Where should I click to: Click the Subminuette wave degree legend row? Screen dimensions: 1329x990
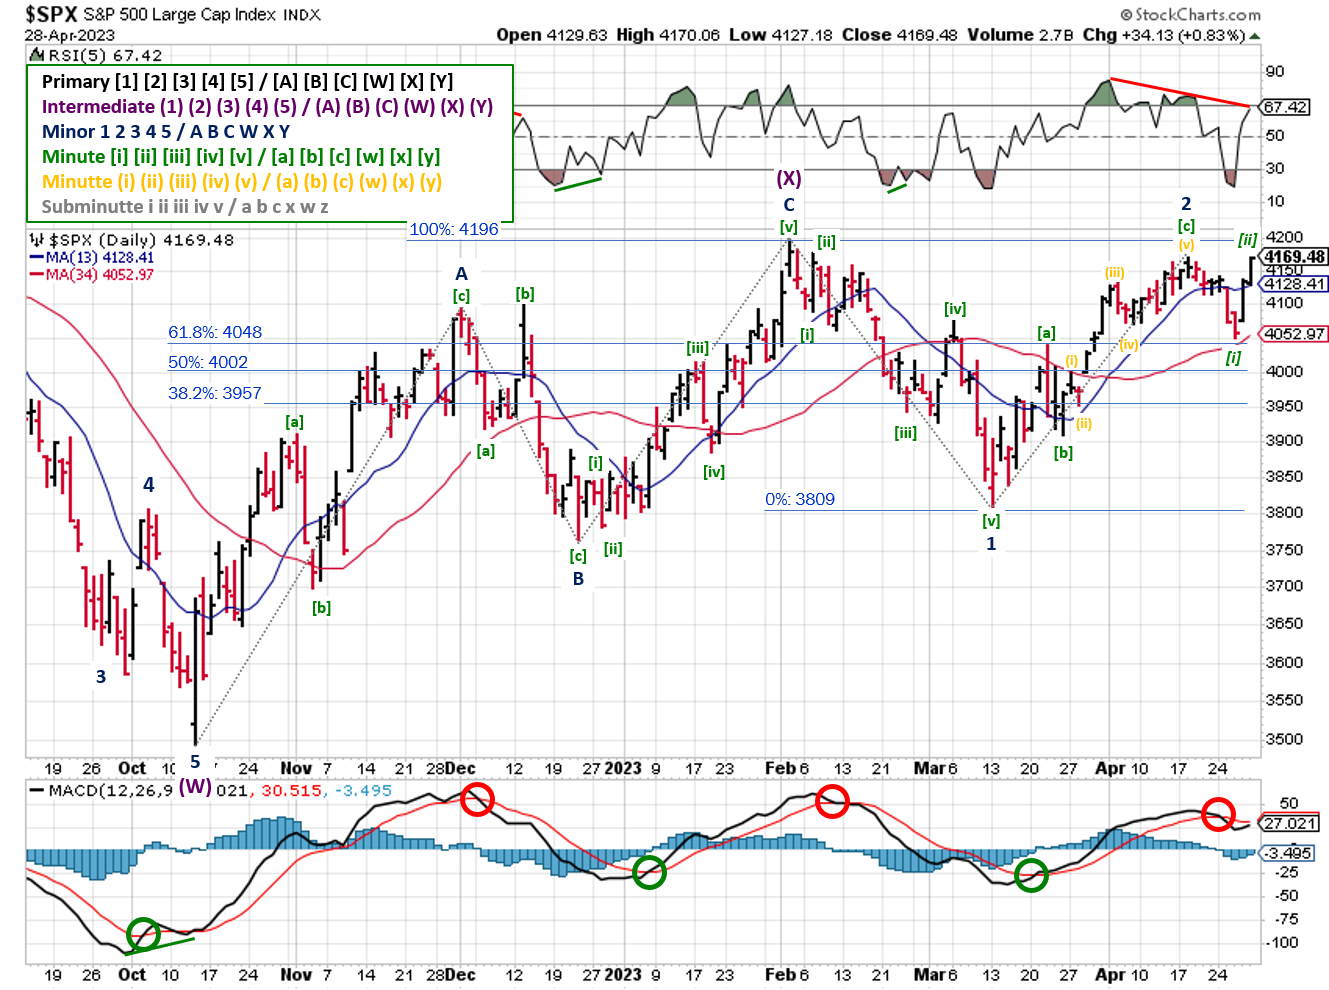click(x=185, y=207)
